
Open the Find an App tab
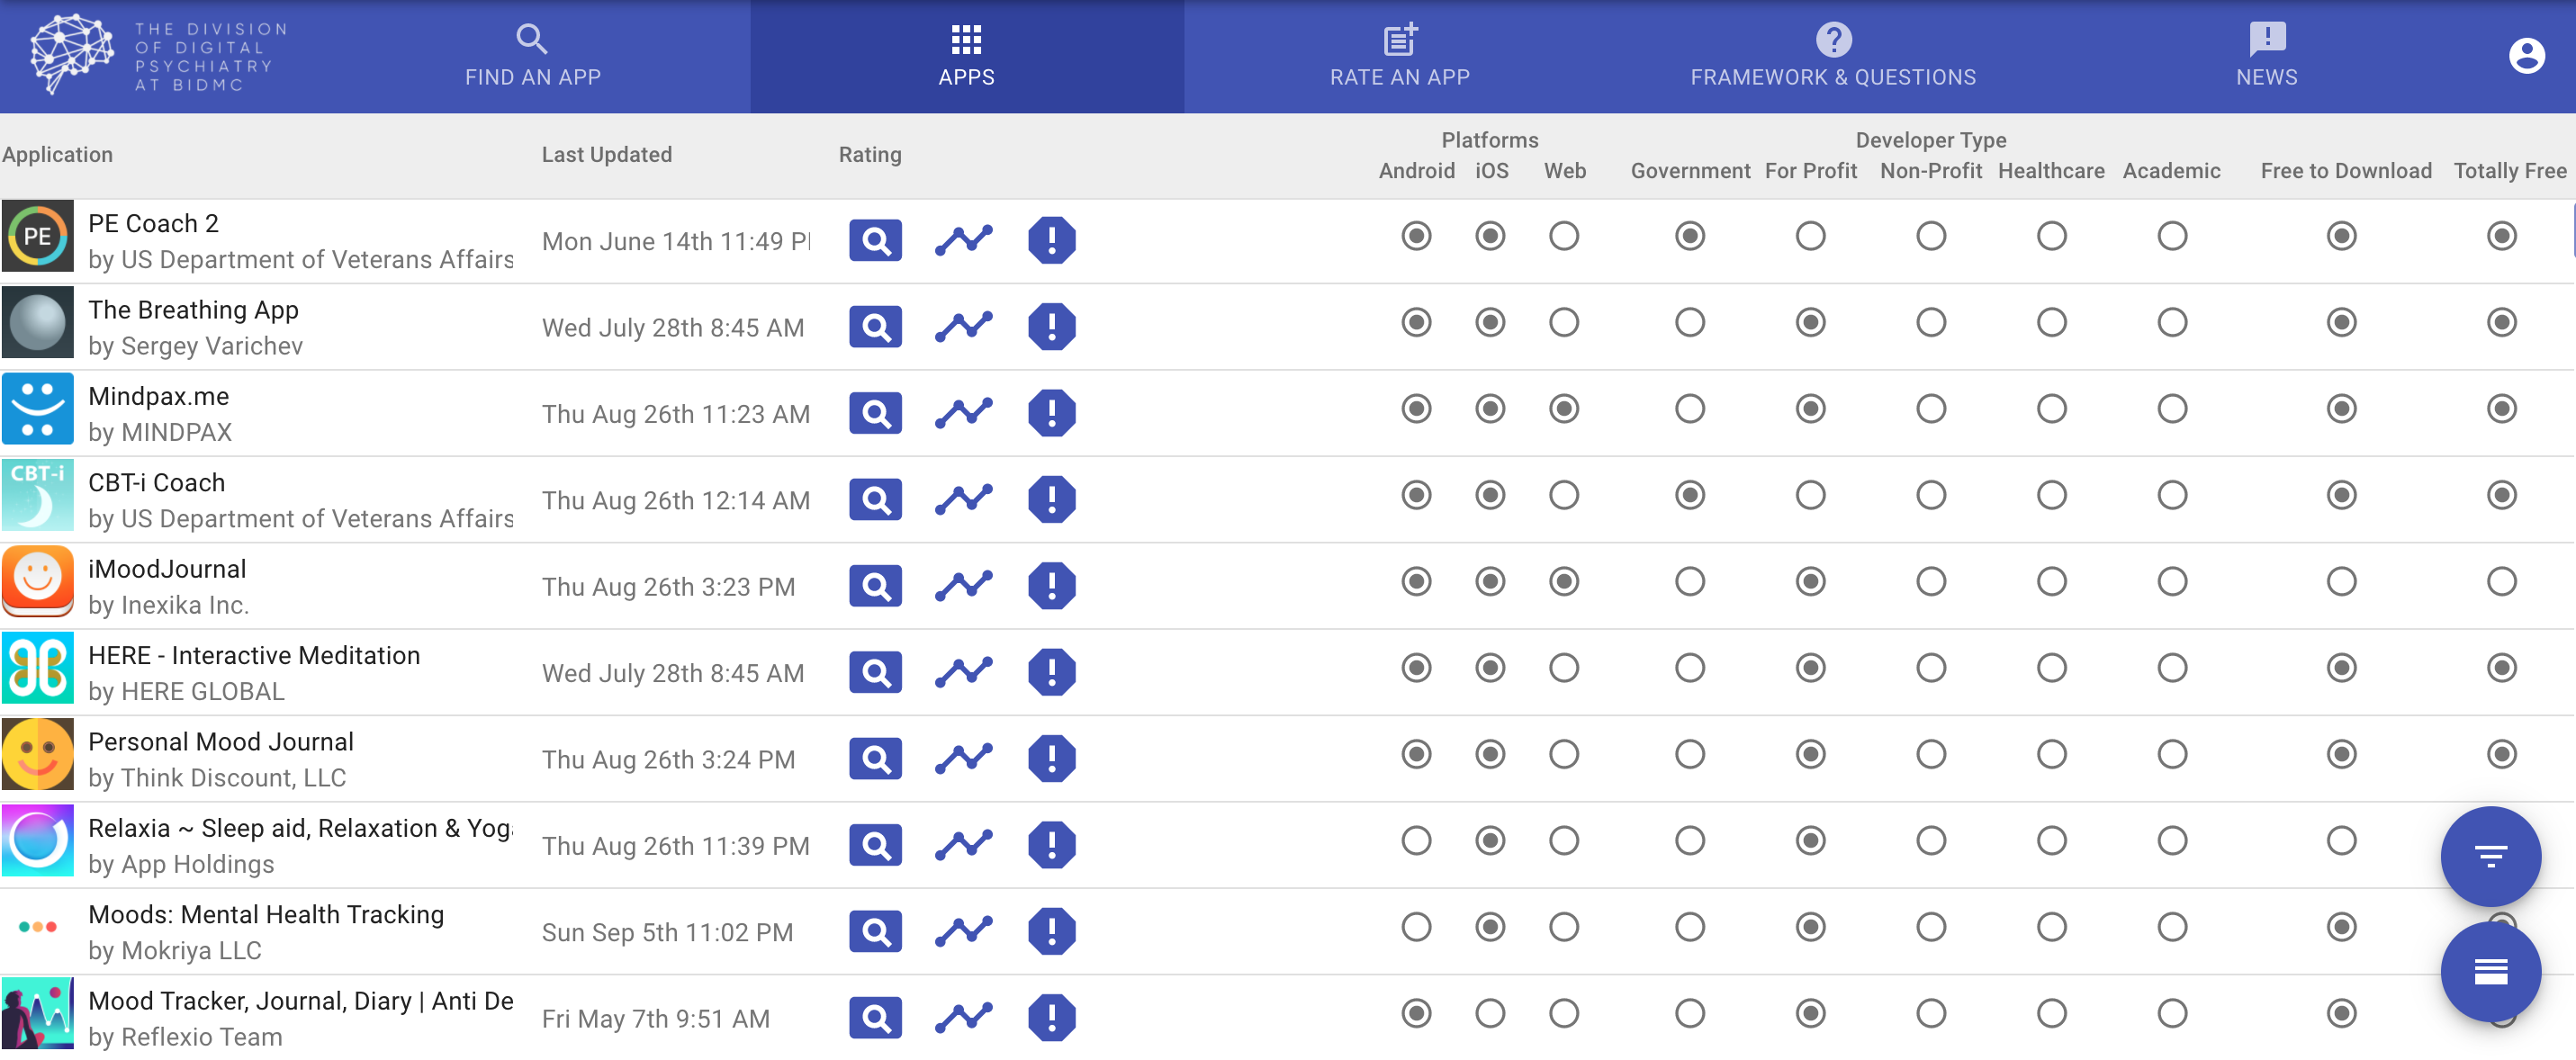pos(532,56)
